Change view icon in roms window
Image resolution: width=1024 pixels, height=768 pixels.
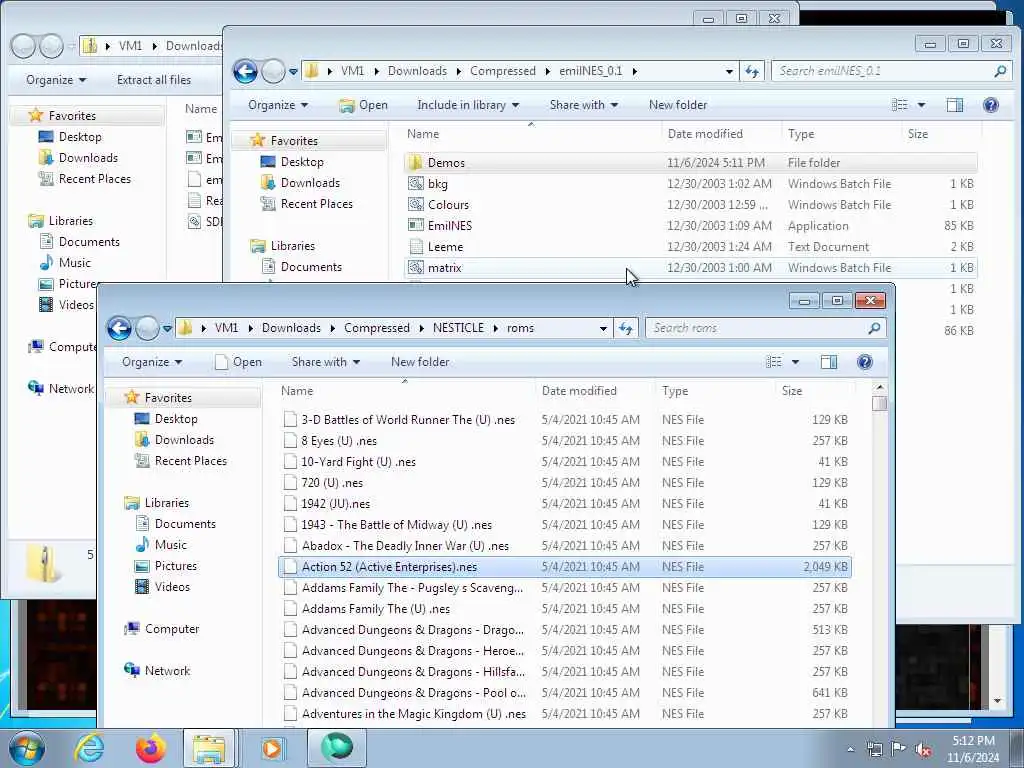click(x=774, y=362)
